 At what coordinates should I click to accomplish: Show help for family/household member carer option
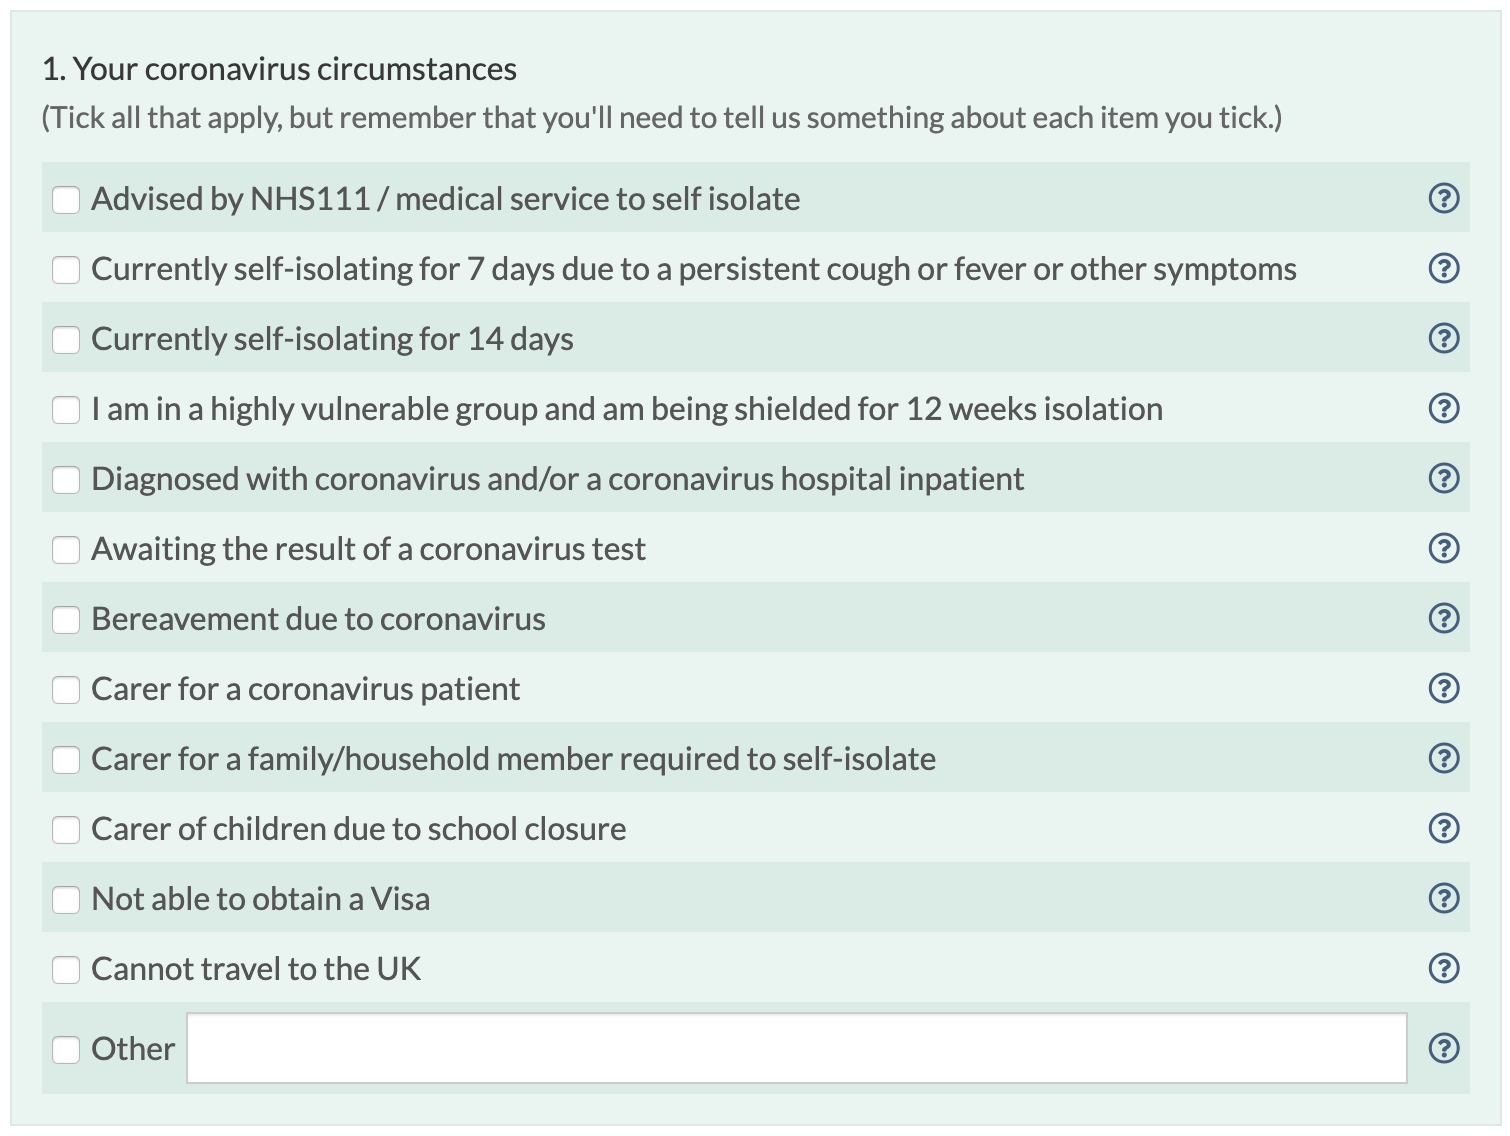coord(1443,758)
